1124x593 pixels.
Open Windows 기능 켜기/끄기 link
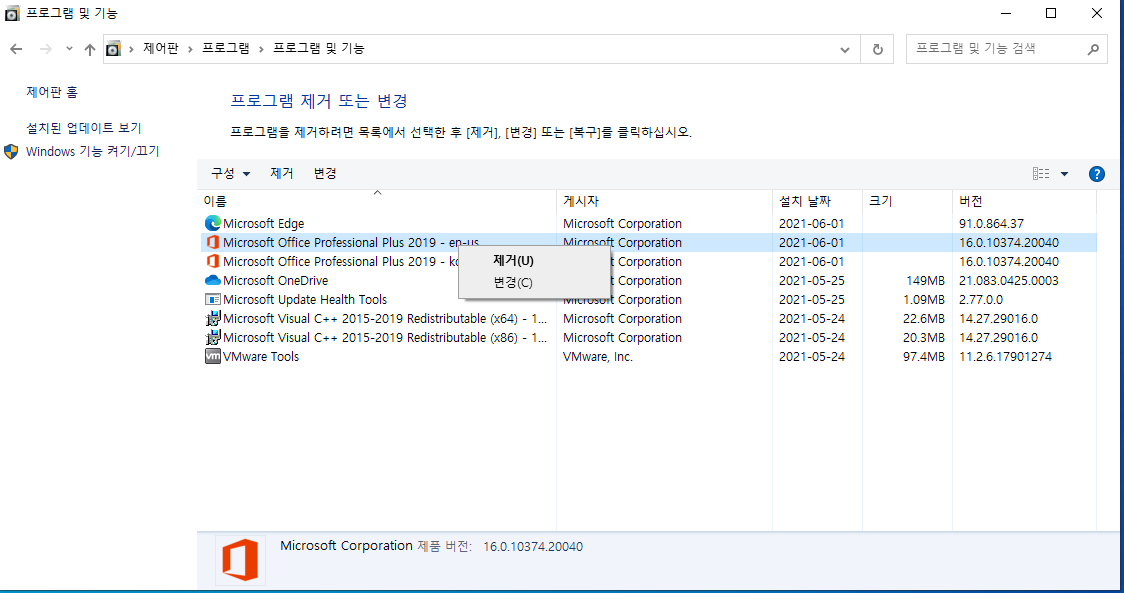(92, 152)
